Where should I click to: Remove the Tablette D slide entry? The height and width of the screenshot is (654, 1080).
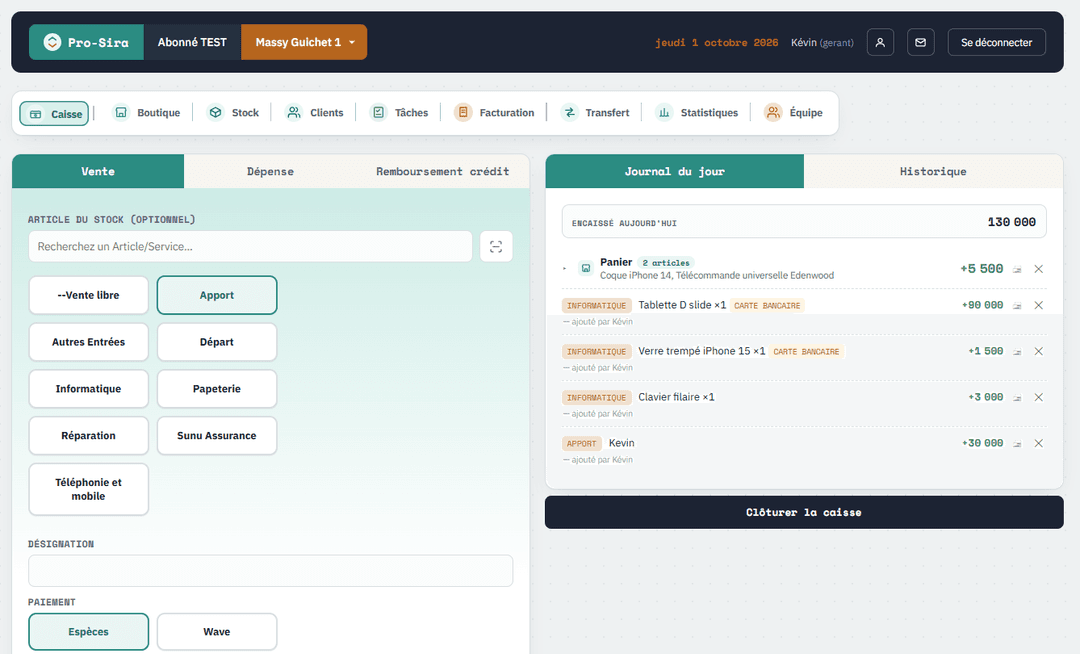pos(1039,306)
